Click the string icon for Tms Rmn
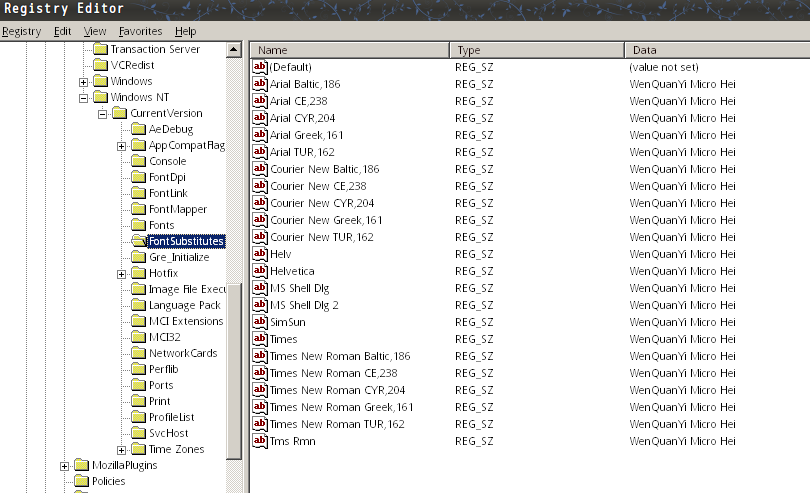This screenshot has height=493, width=810. (260, 441)
